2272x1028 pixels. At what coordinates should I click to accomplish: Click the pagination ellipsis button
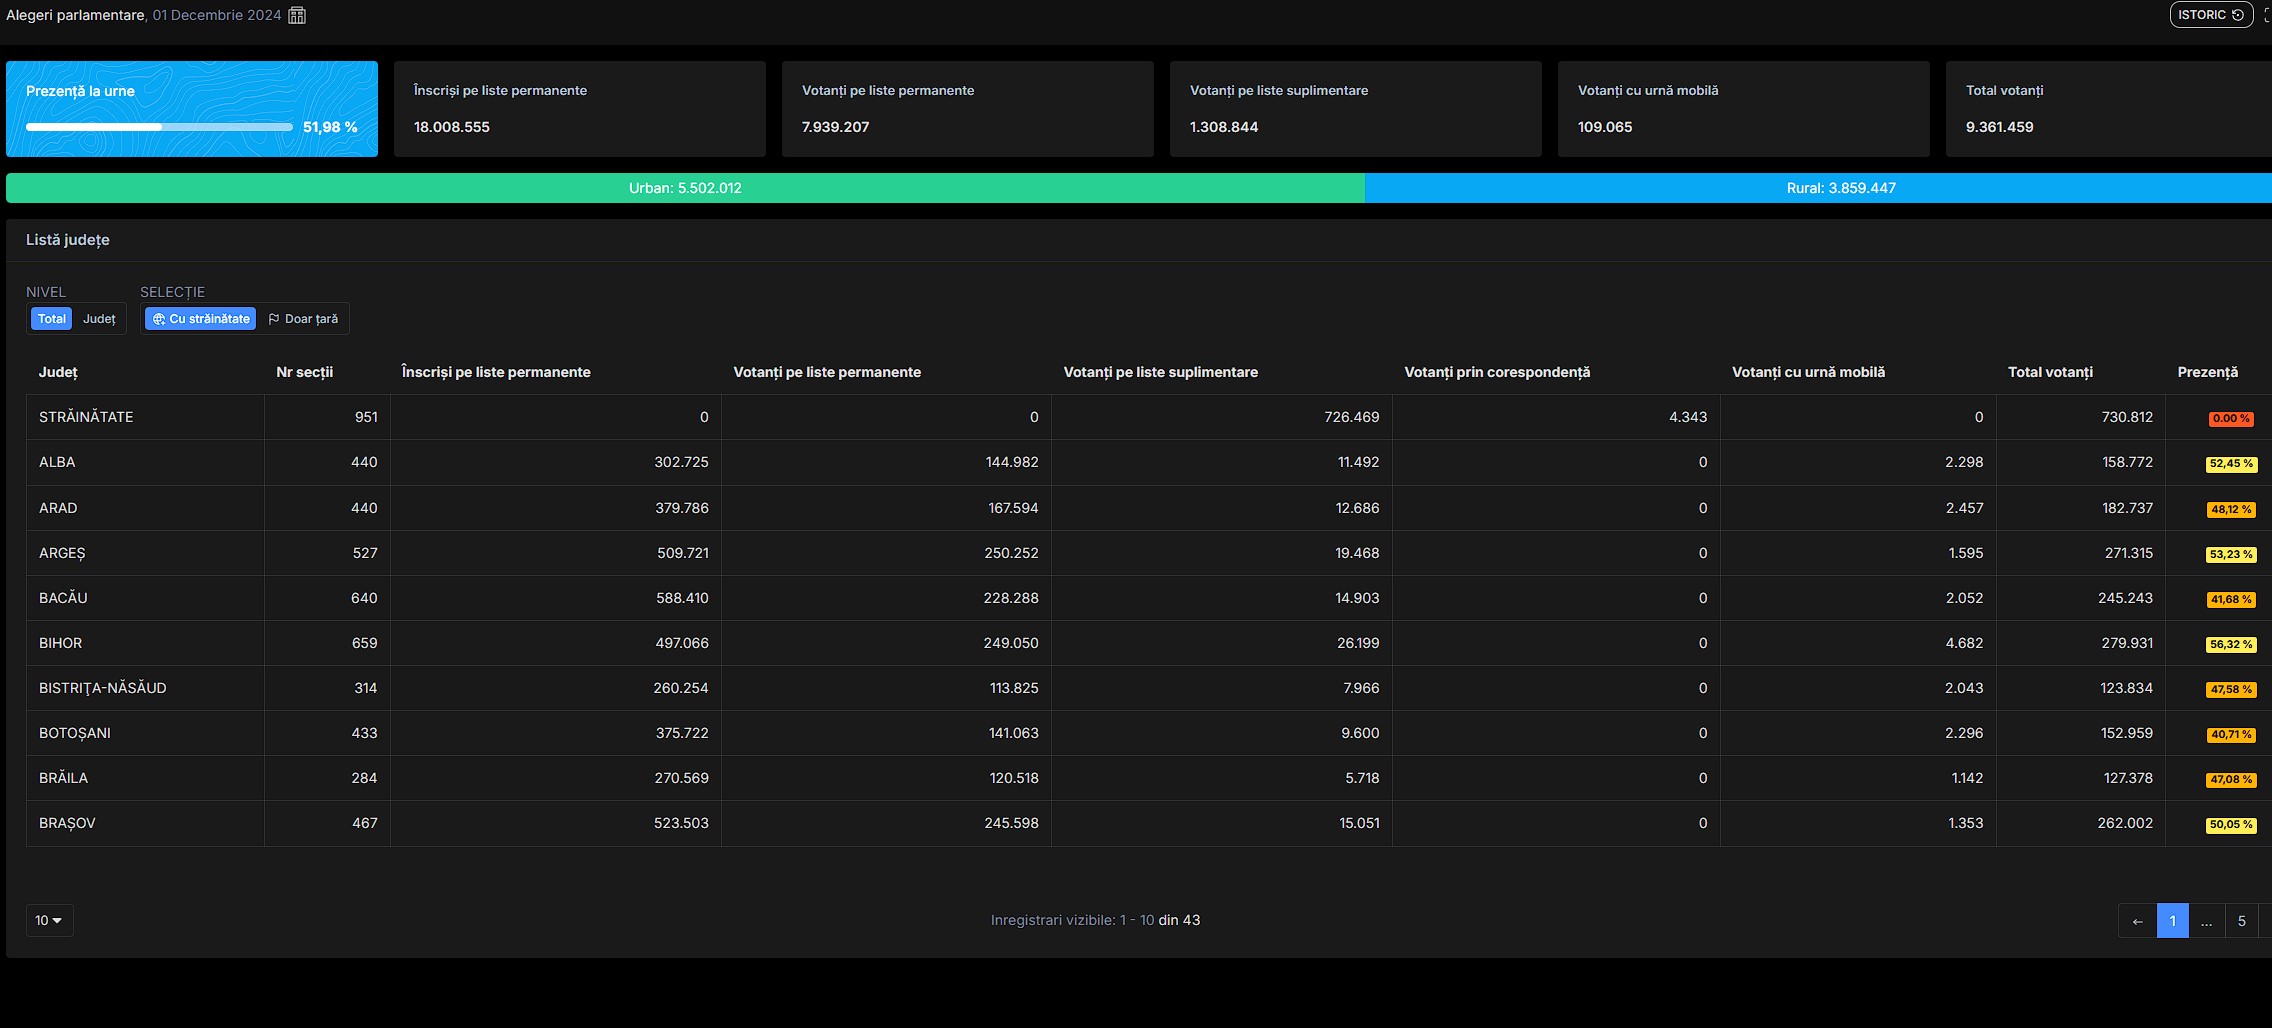point(2206,921)
